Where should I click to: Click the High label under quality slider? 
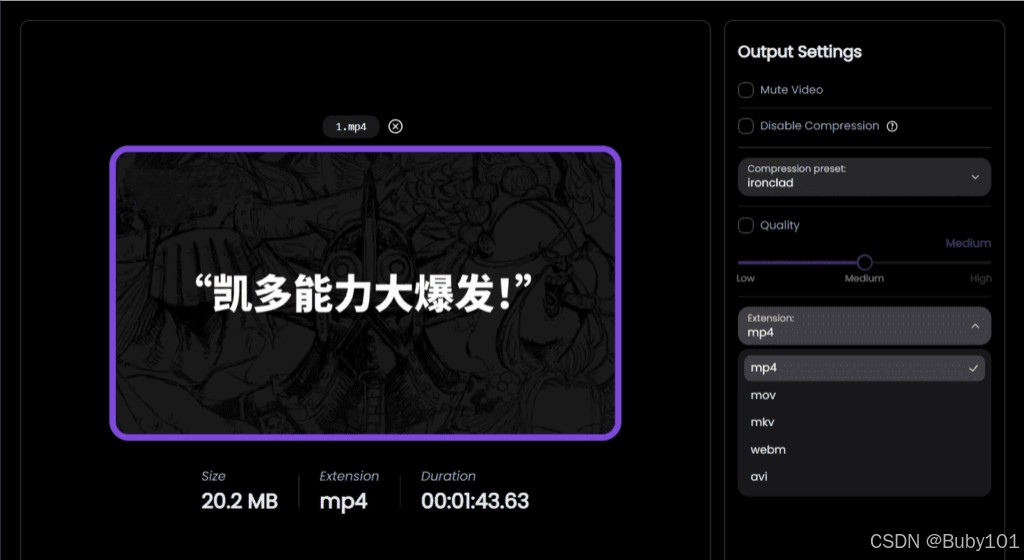click(x=980, y=278)
